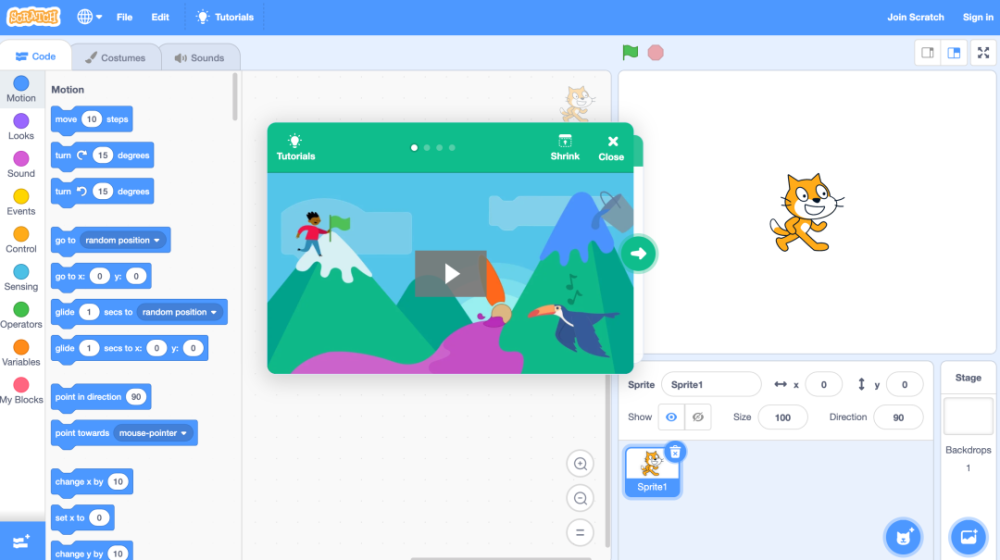The image size is (1000, 560).
Task: Click the green flag to run project
Action: (x=630, y=52)
